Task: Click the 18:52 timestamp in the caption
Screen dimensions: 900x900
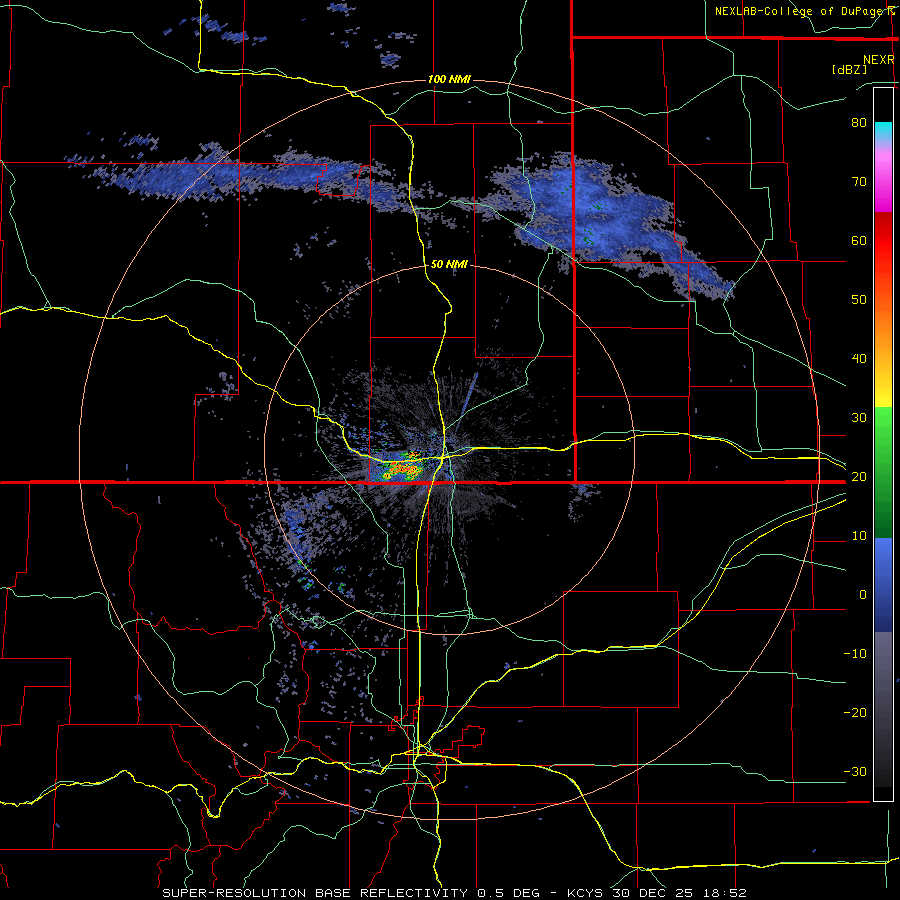Action: [x=727, y=893]
